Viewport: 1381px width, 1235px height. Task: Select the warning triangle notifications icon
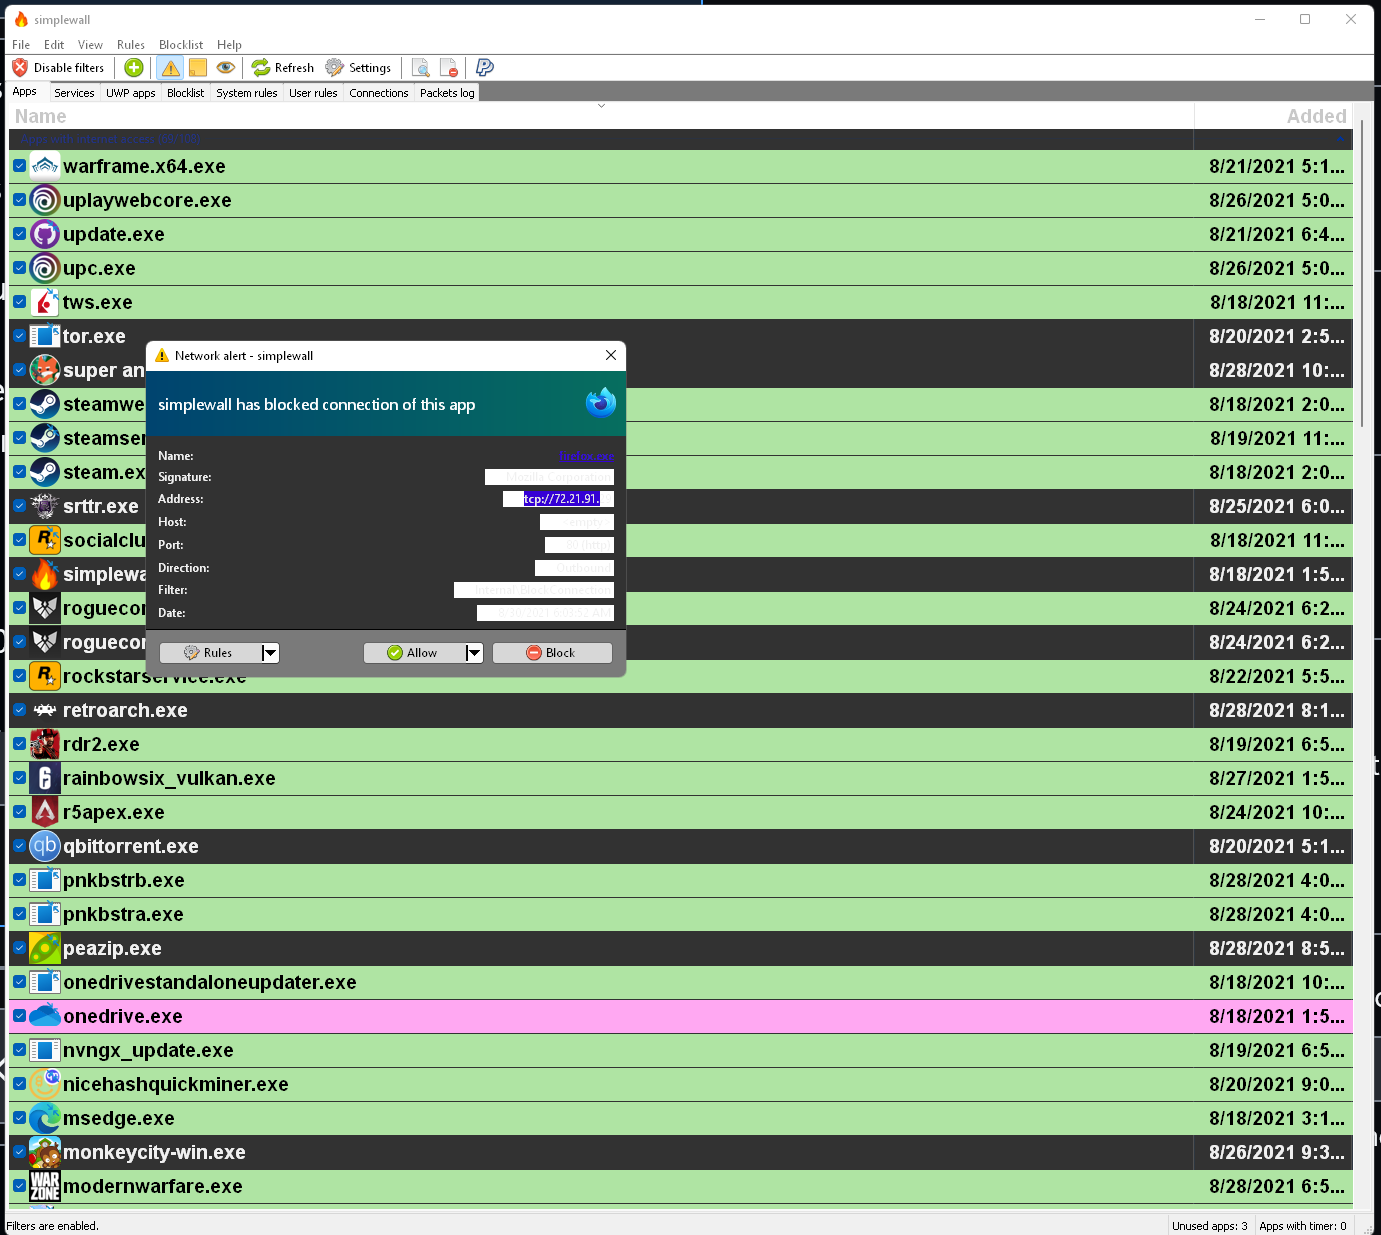coord(170,67)
